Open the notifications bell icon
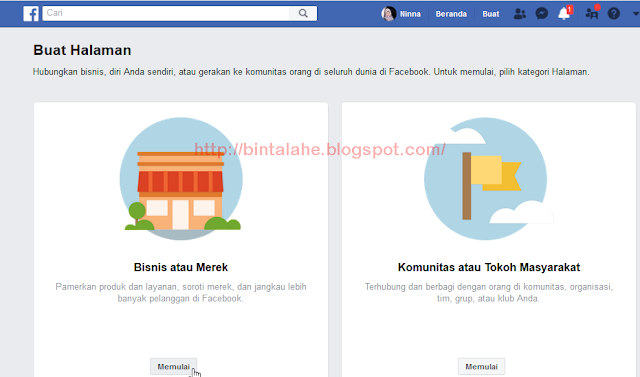The height and width of the screenshot is (377, 640). point(564,13)
